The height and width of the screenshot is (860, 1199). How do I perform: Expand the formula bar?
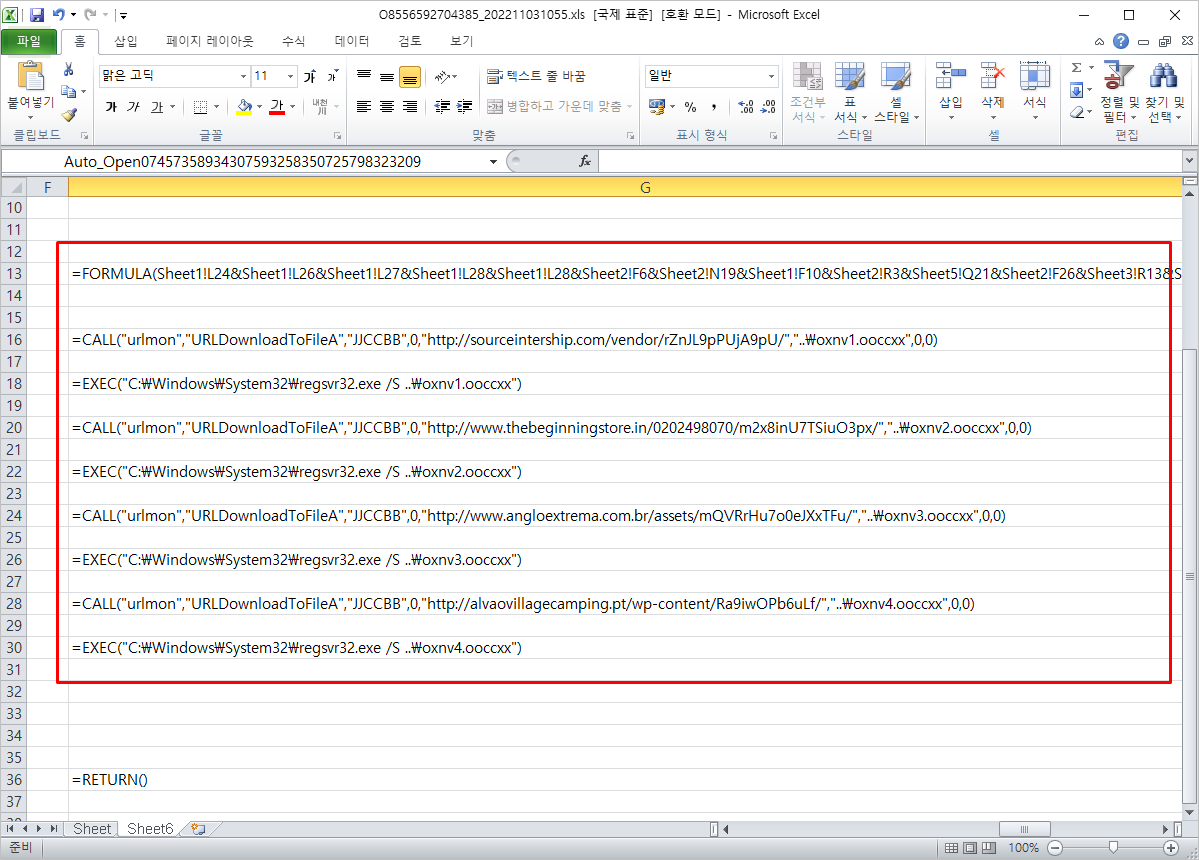click(x=1189, y=161)
